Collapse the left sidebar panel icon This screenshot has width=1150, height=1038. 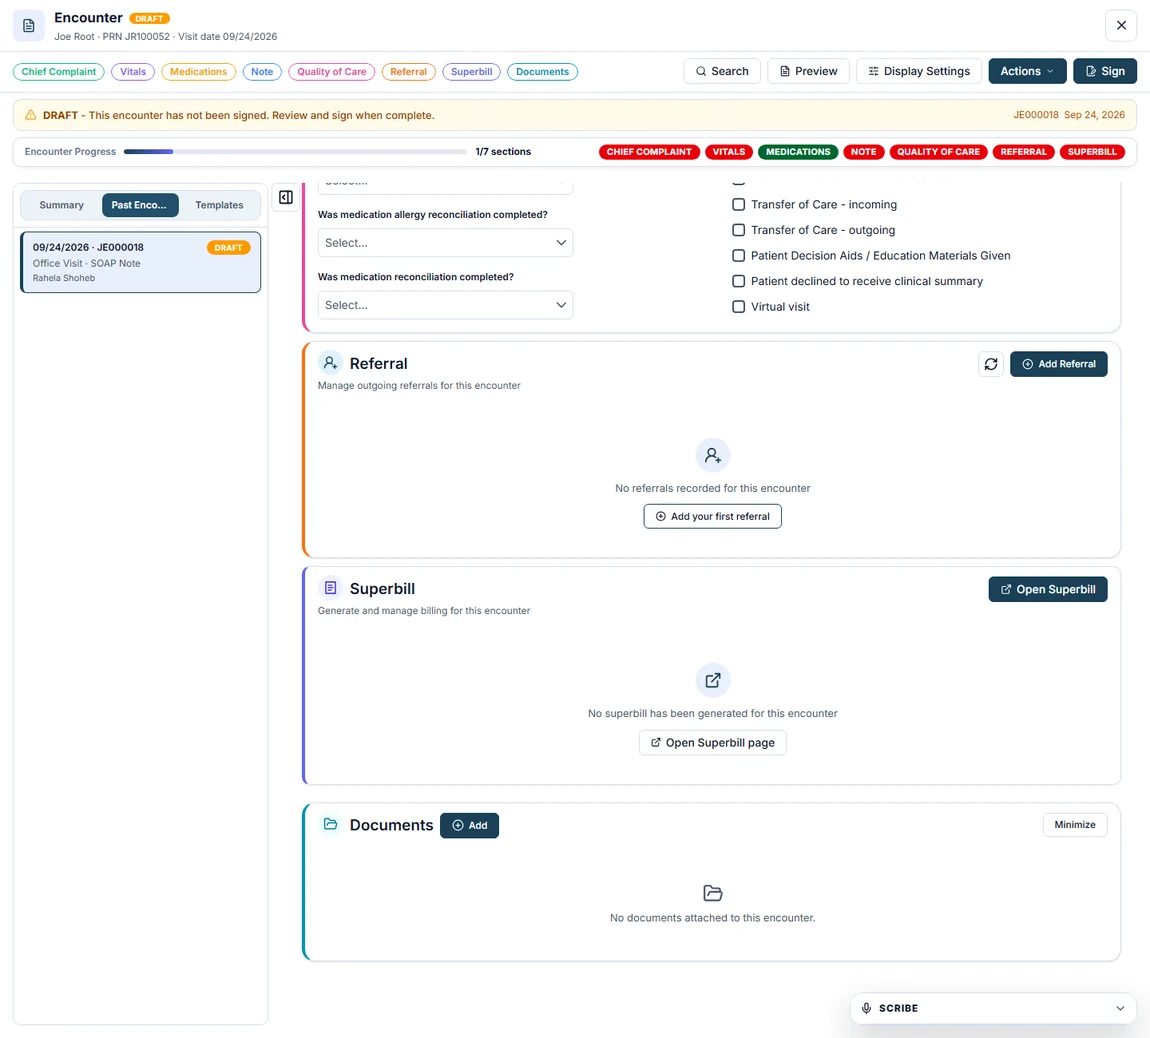pyautogui.click(x=286, y=197)
